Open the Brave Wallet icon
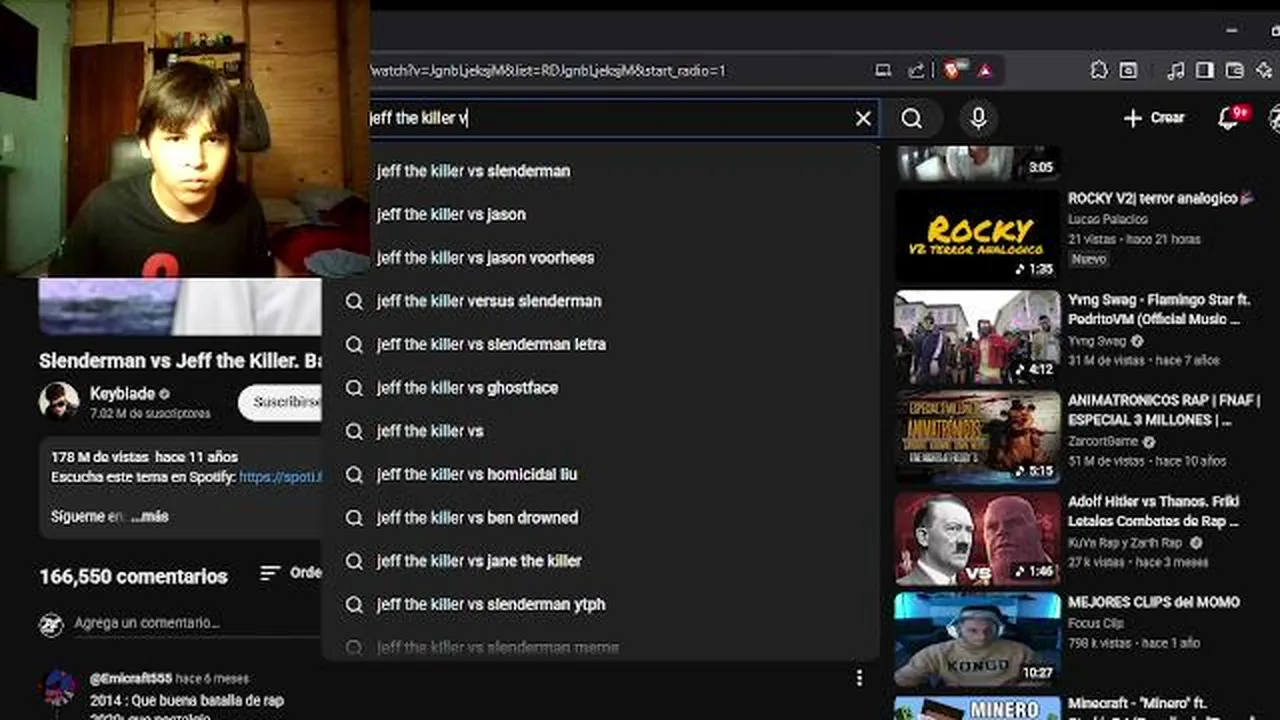This screenshot has width=1280, height=720. (1235, 70)
